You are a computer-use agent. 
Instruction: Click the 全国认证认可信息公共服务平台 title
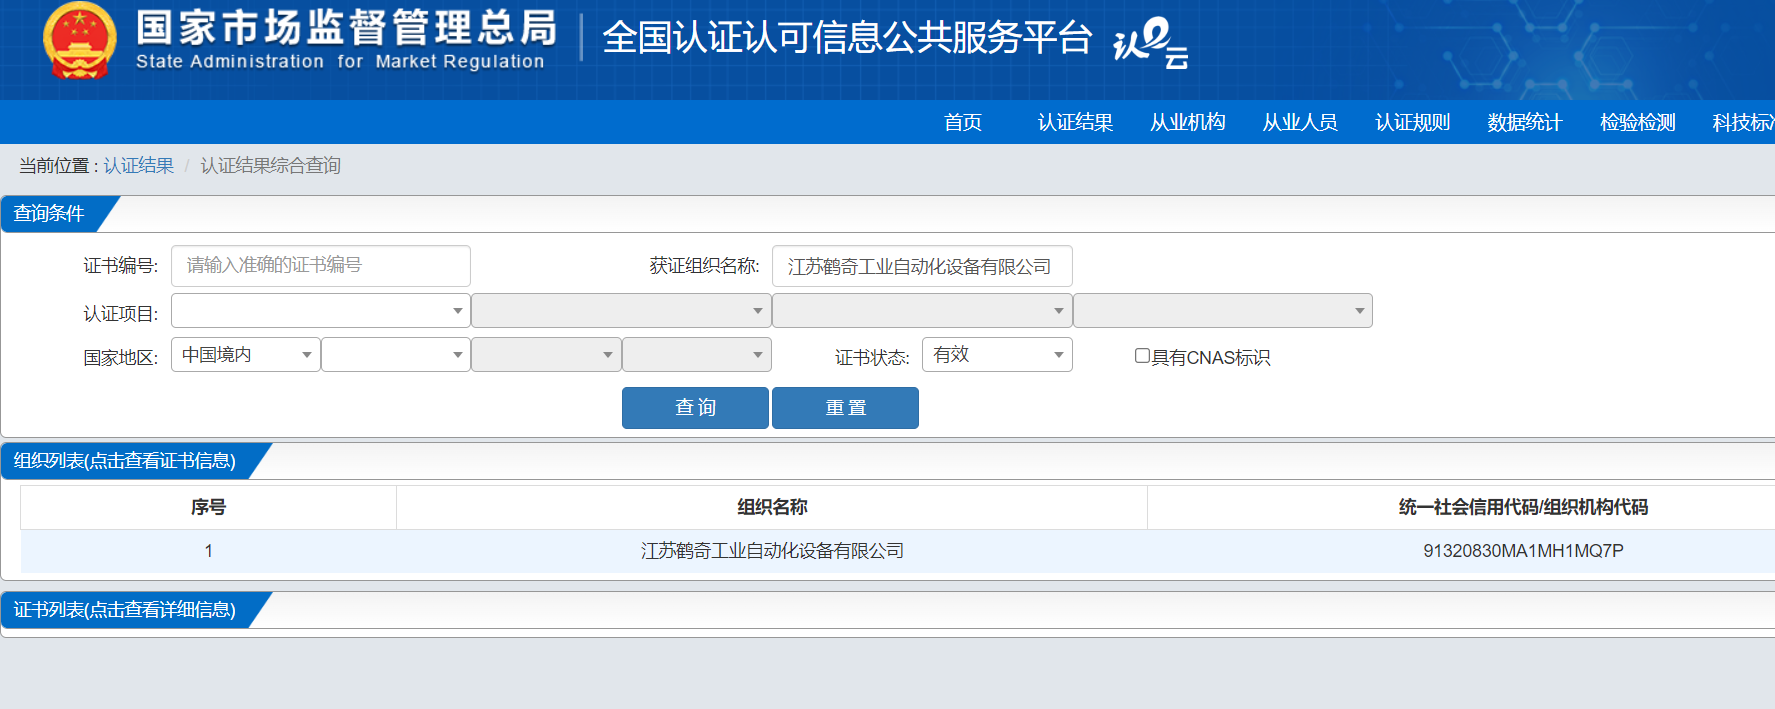pyautogui.click(x=847, y=38)
